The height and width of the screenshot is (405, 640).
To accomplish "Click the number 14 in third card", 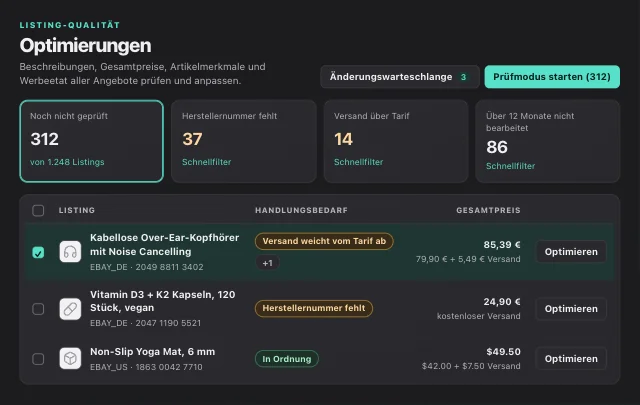I will 343,139.
